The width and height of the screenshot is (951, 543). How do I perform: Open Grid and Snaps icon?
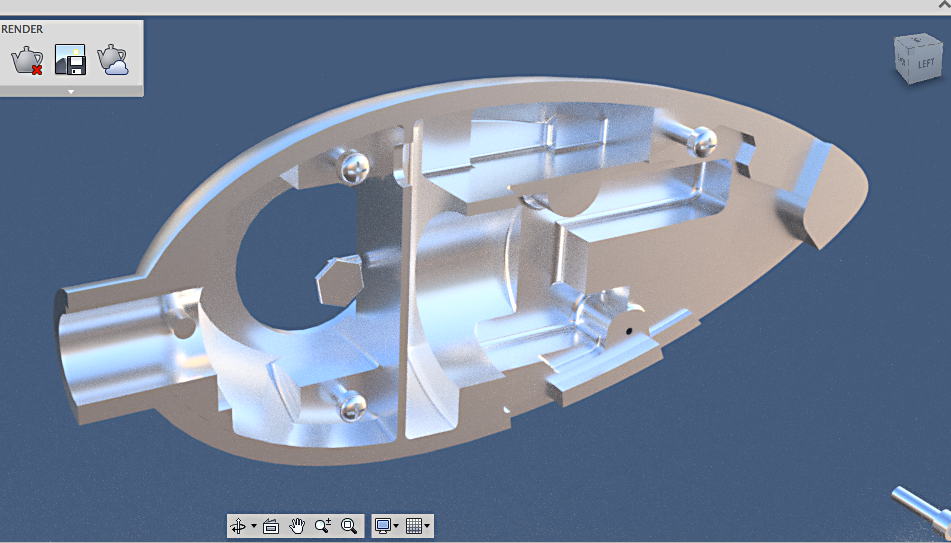(x=414, y=526)
